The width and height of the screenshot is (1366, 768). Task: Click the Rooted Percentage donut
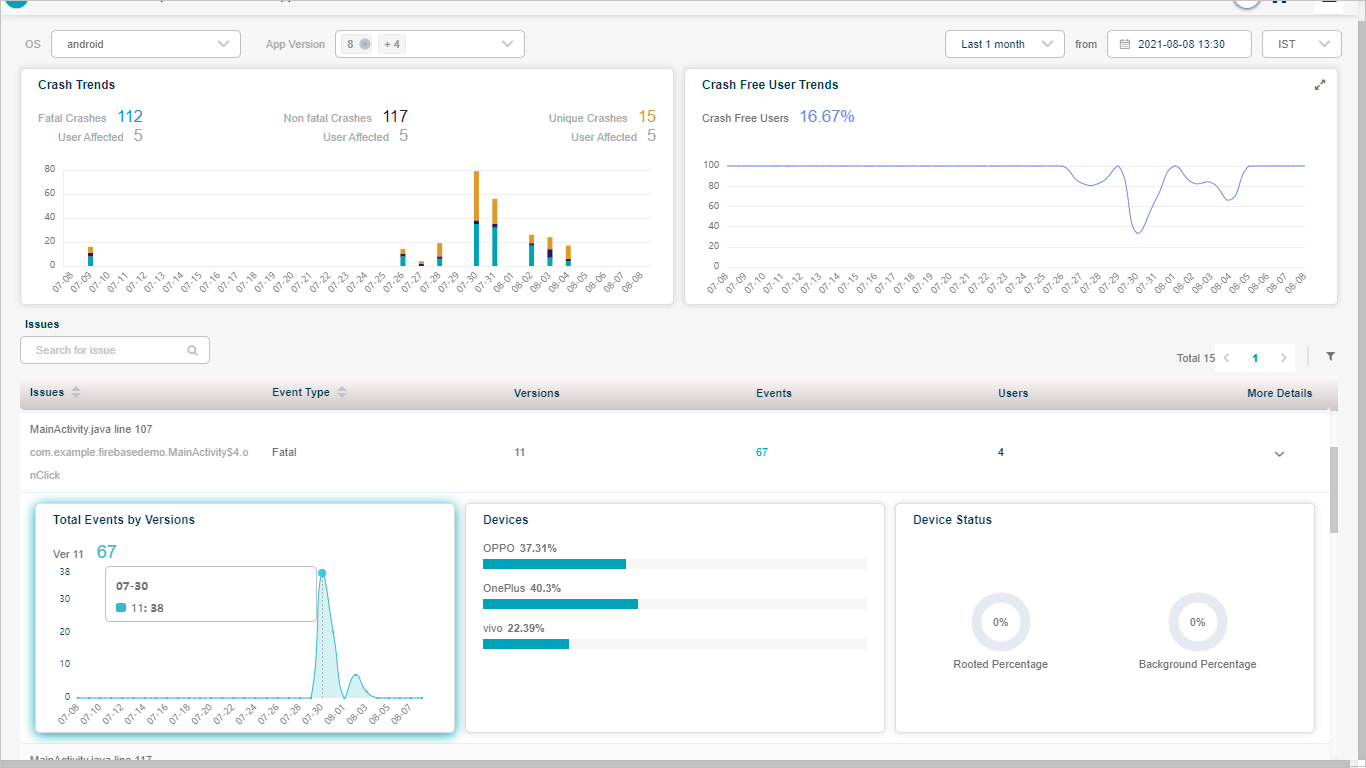[x=1000, y=622]
